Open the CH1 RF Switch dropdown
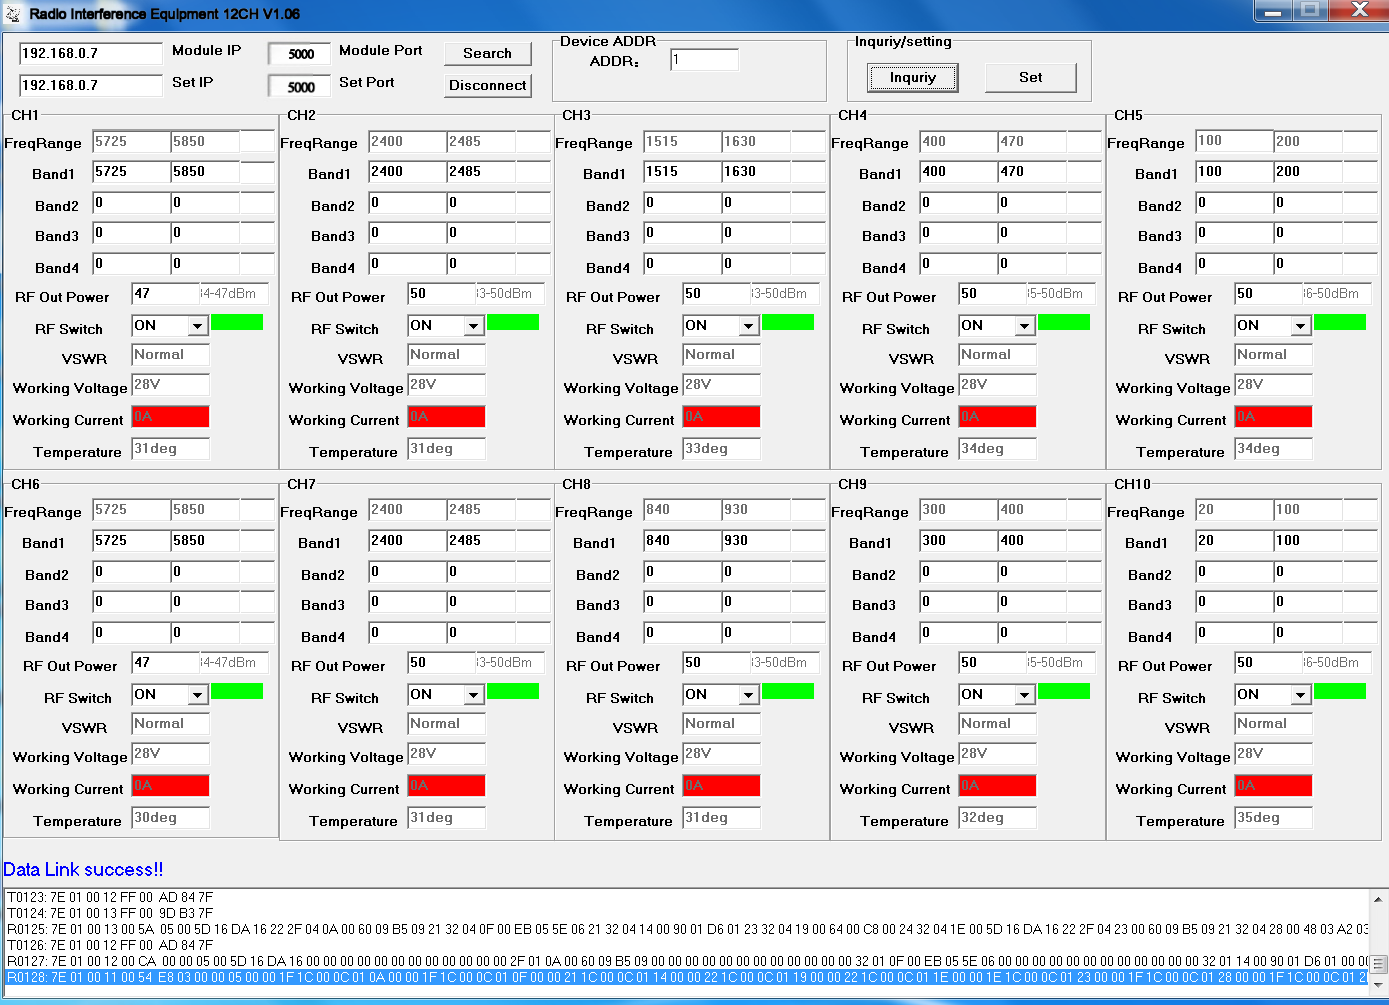This screenshot has height=1005, width=1389. 197,326
